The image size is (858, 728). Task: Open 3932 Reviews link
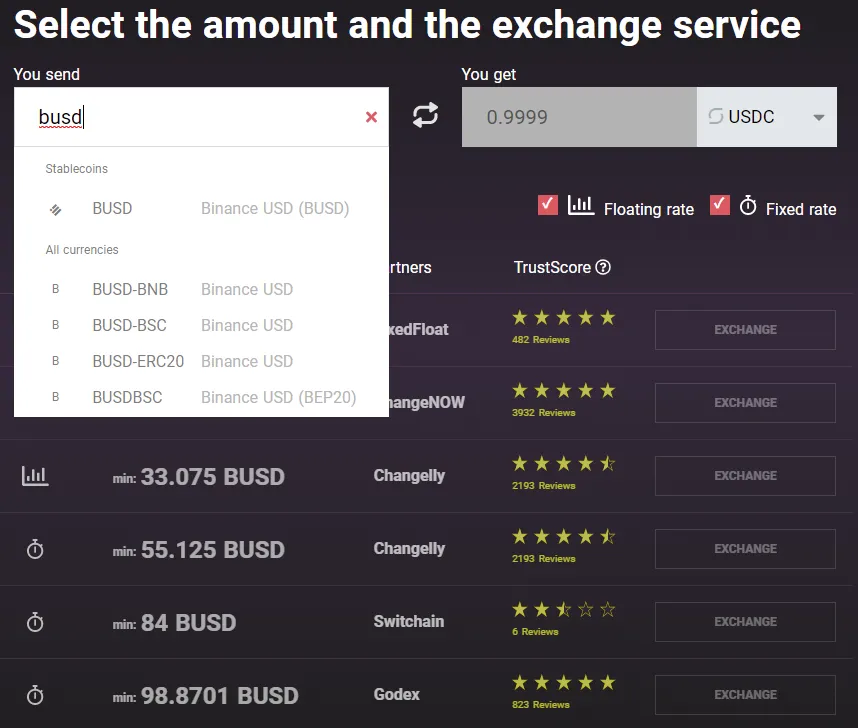click(543, 413)
